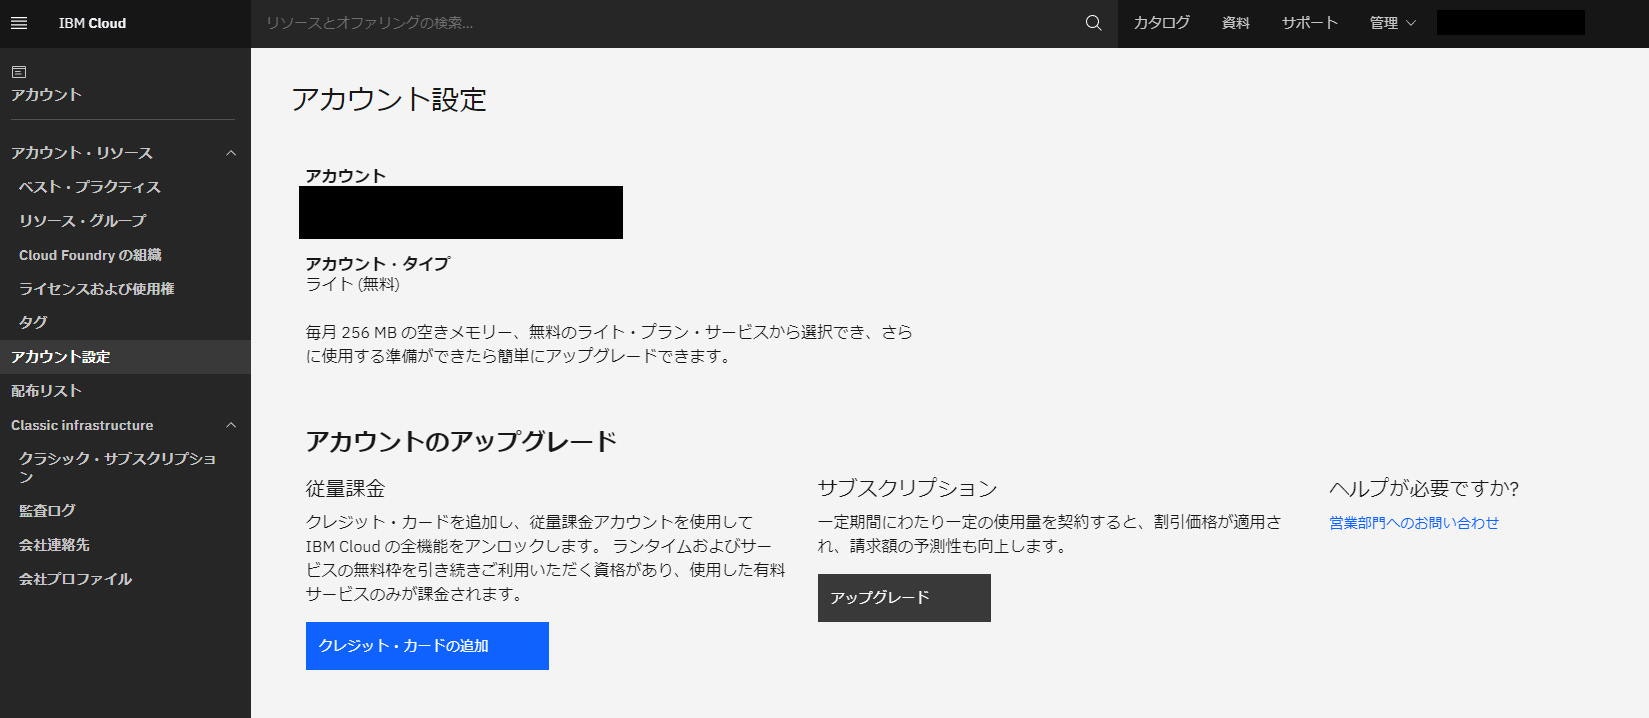1649x718 pixels.
Task: Select タグ in sidebar
Action: 33,323
